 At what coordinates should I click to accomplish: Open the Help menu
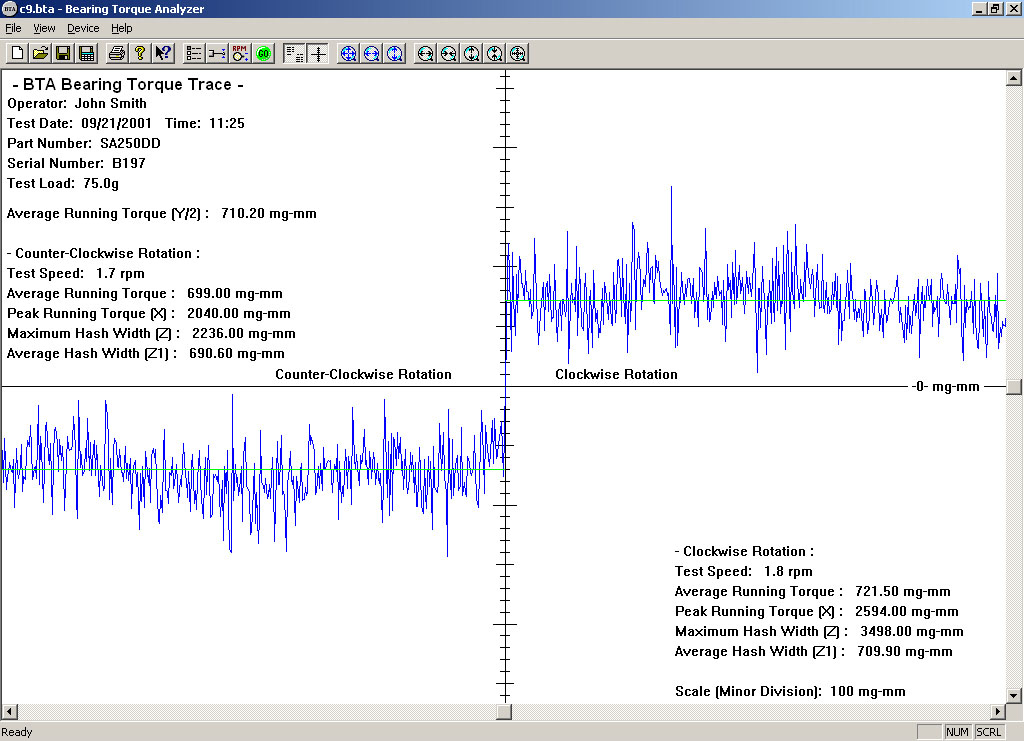click(121, 28)
